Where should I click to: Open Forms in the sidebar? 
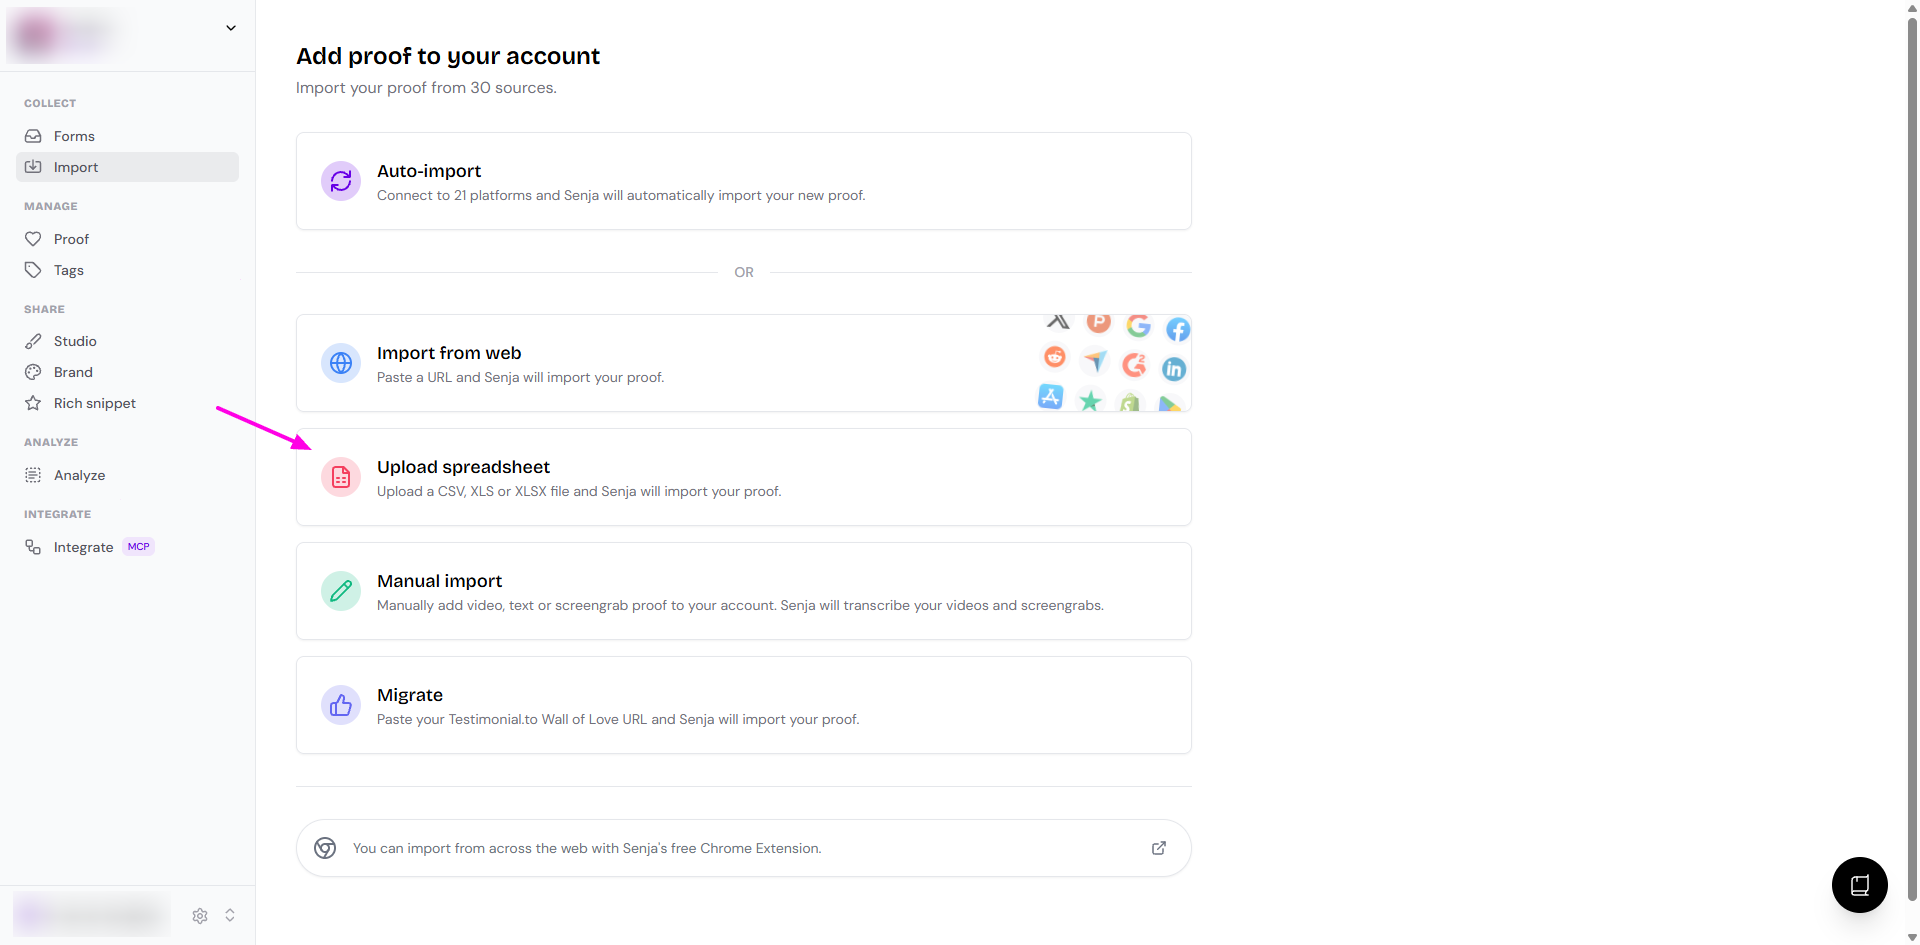(74, 136)
